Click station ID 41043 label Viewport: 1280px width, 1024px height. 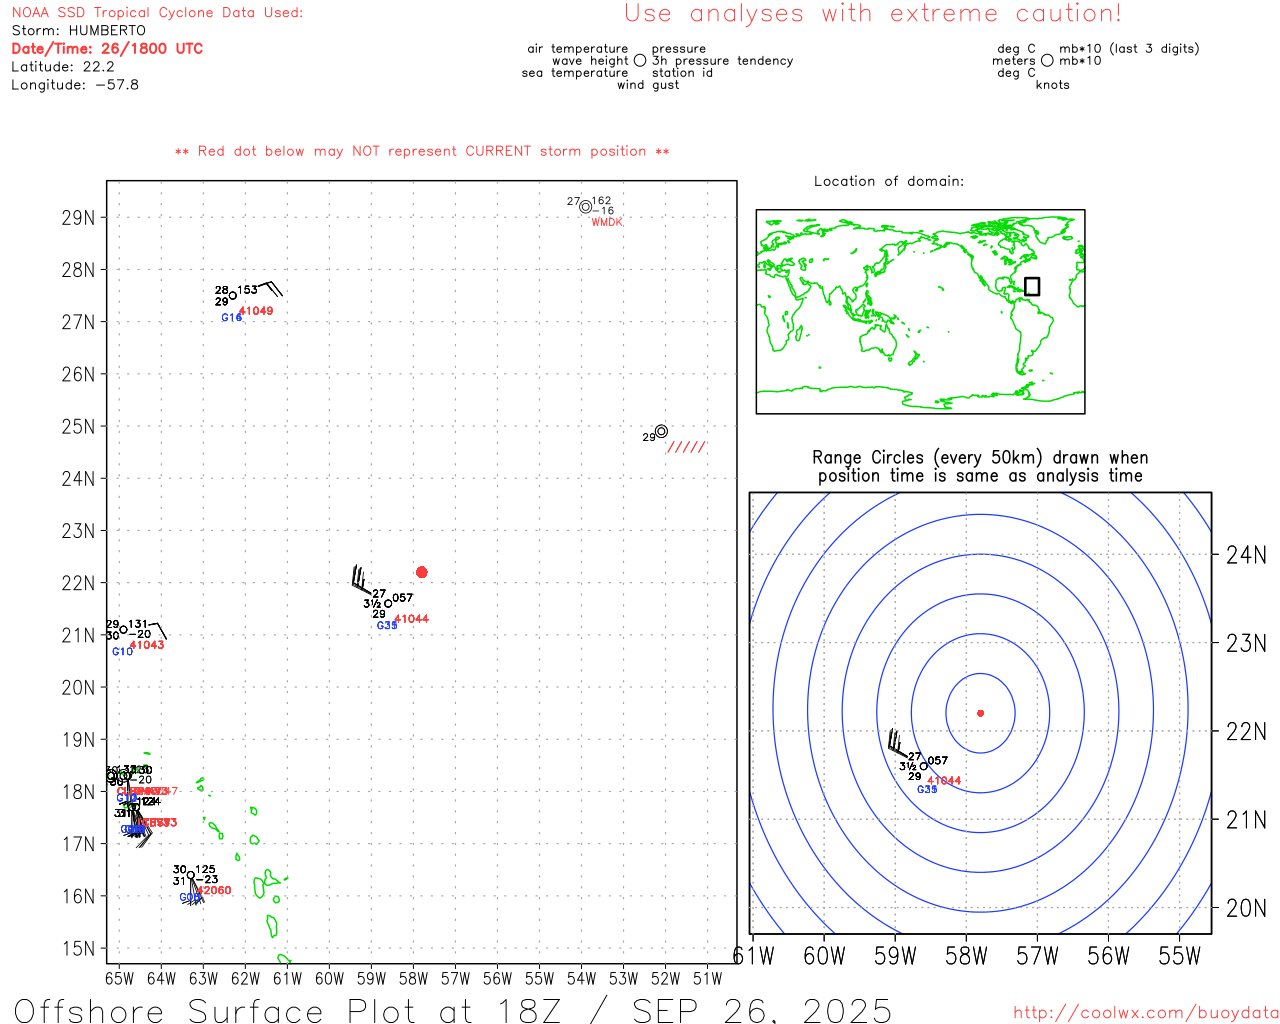tap(147, 645)
